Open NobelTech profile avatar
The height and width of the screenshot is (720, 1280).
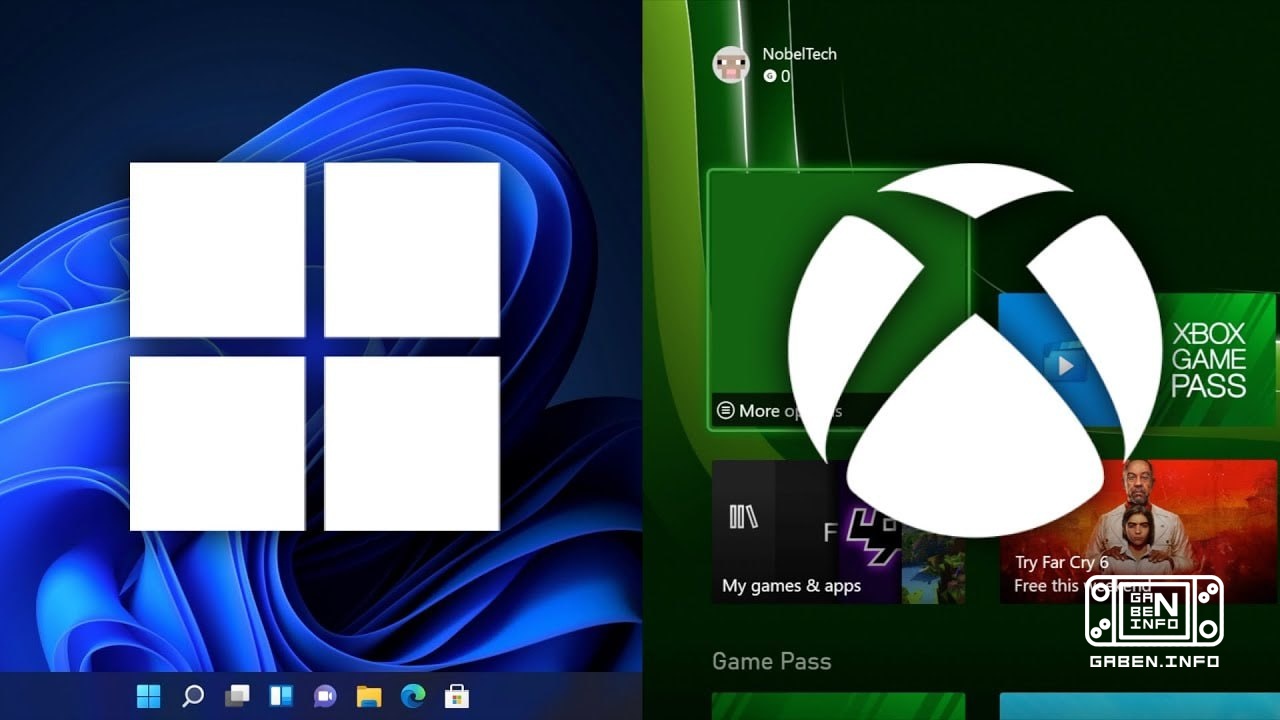[730, 65]
